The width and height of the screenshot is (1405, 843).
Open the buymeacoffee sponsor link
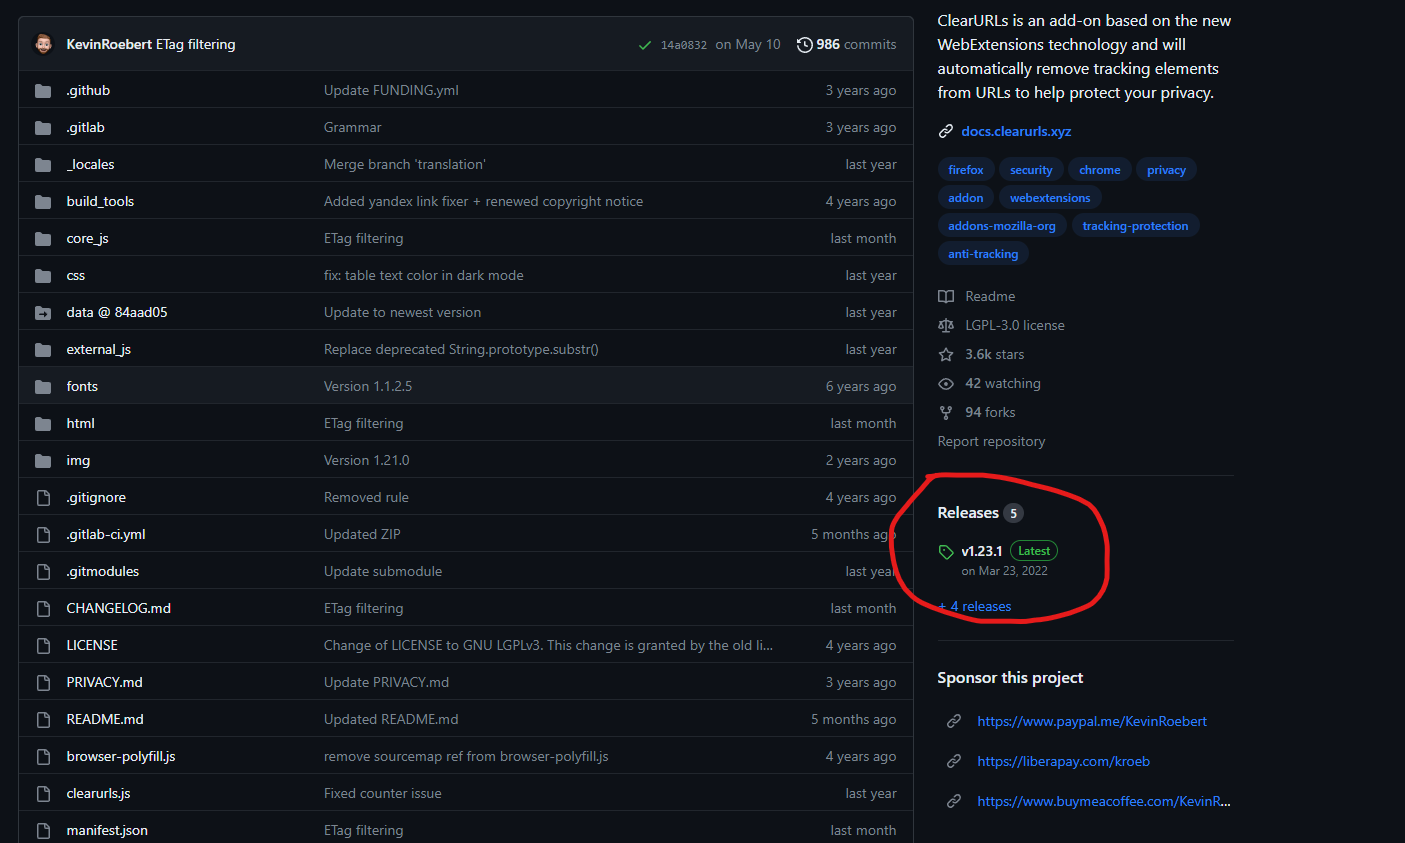[1104, 802]
